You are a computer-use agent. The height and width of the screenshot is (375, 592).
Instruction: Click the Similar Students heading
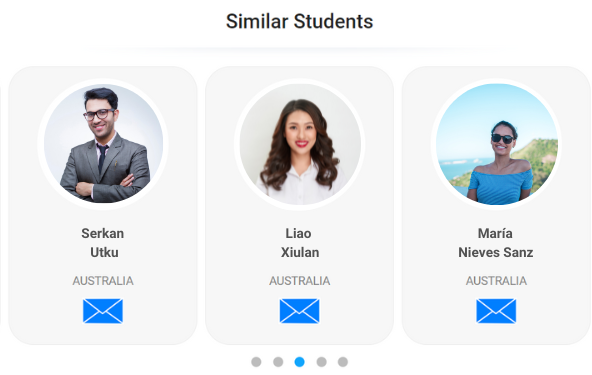click(x=299, y=22)
